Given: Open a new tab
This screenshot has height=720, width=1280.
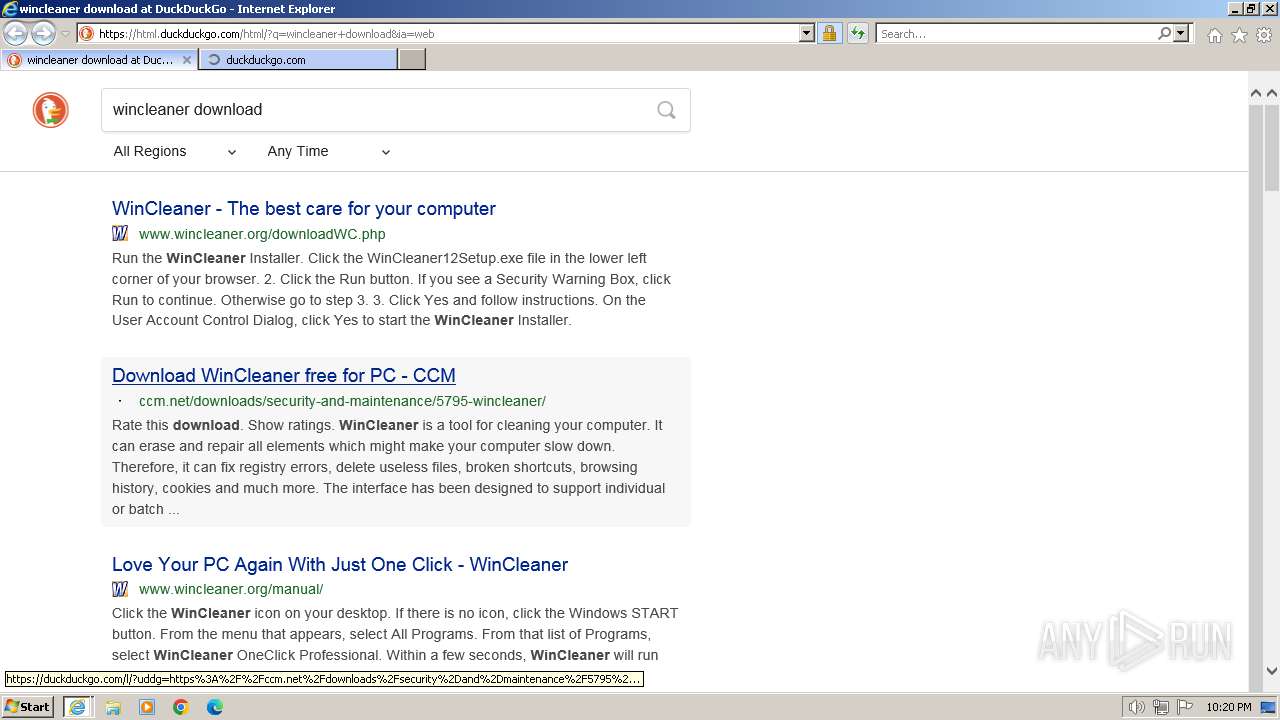Looking at the screenshot, I should [x=412, y=60].
